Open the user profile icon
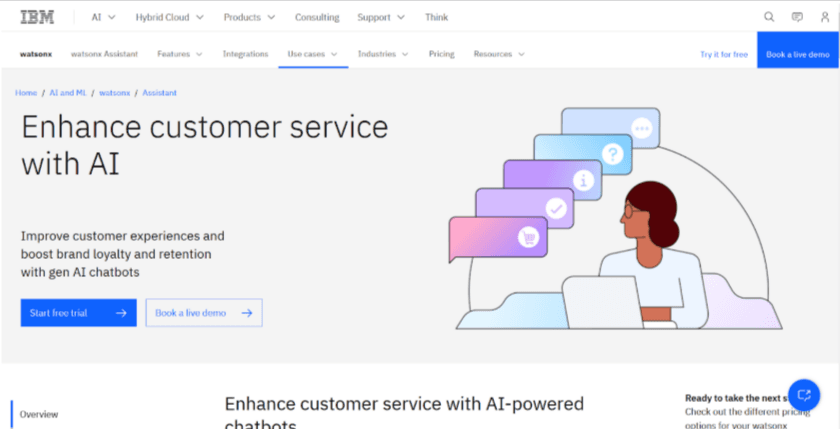This screenshot has width=840, height=429. pyautogui.click(x=825, y=17)
